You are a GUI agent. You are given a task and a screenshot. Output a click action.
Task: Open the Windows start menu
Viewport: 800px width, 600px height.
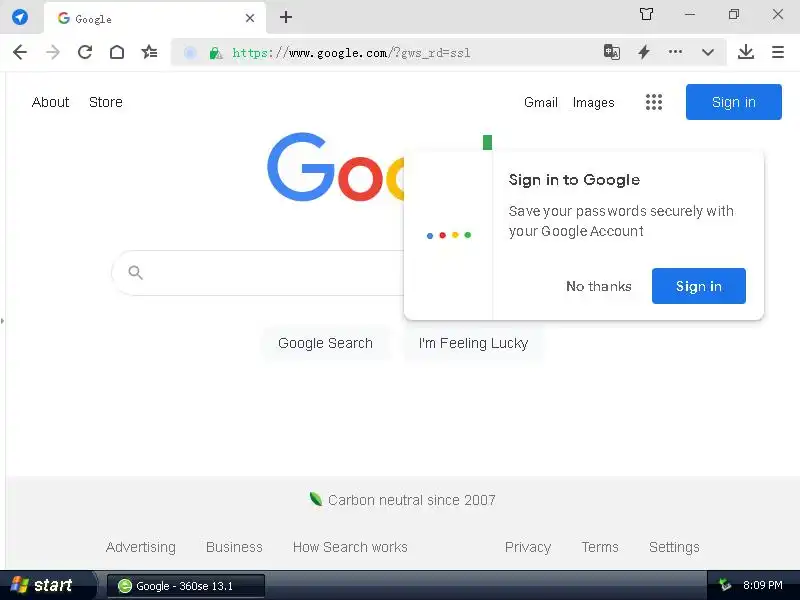(46, 585)
